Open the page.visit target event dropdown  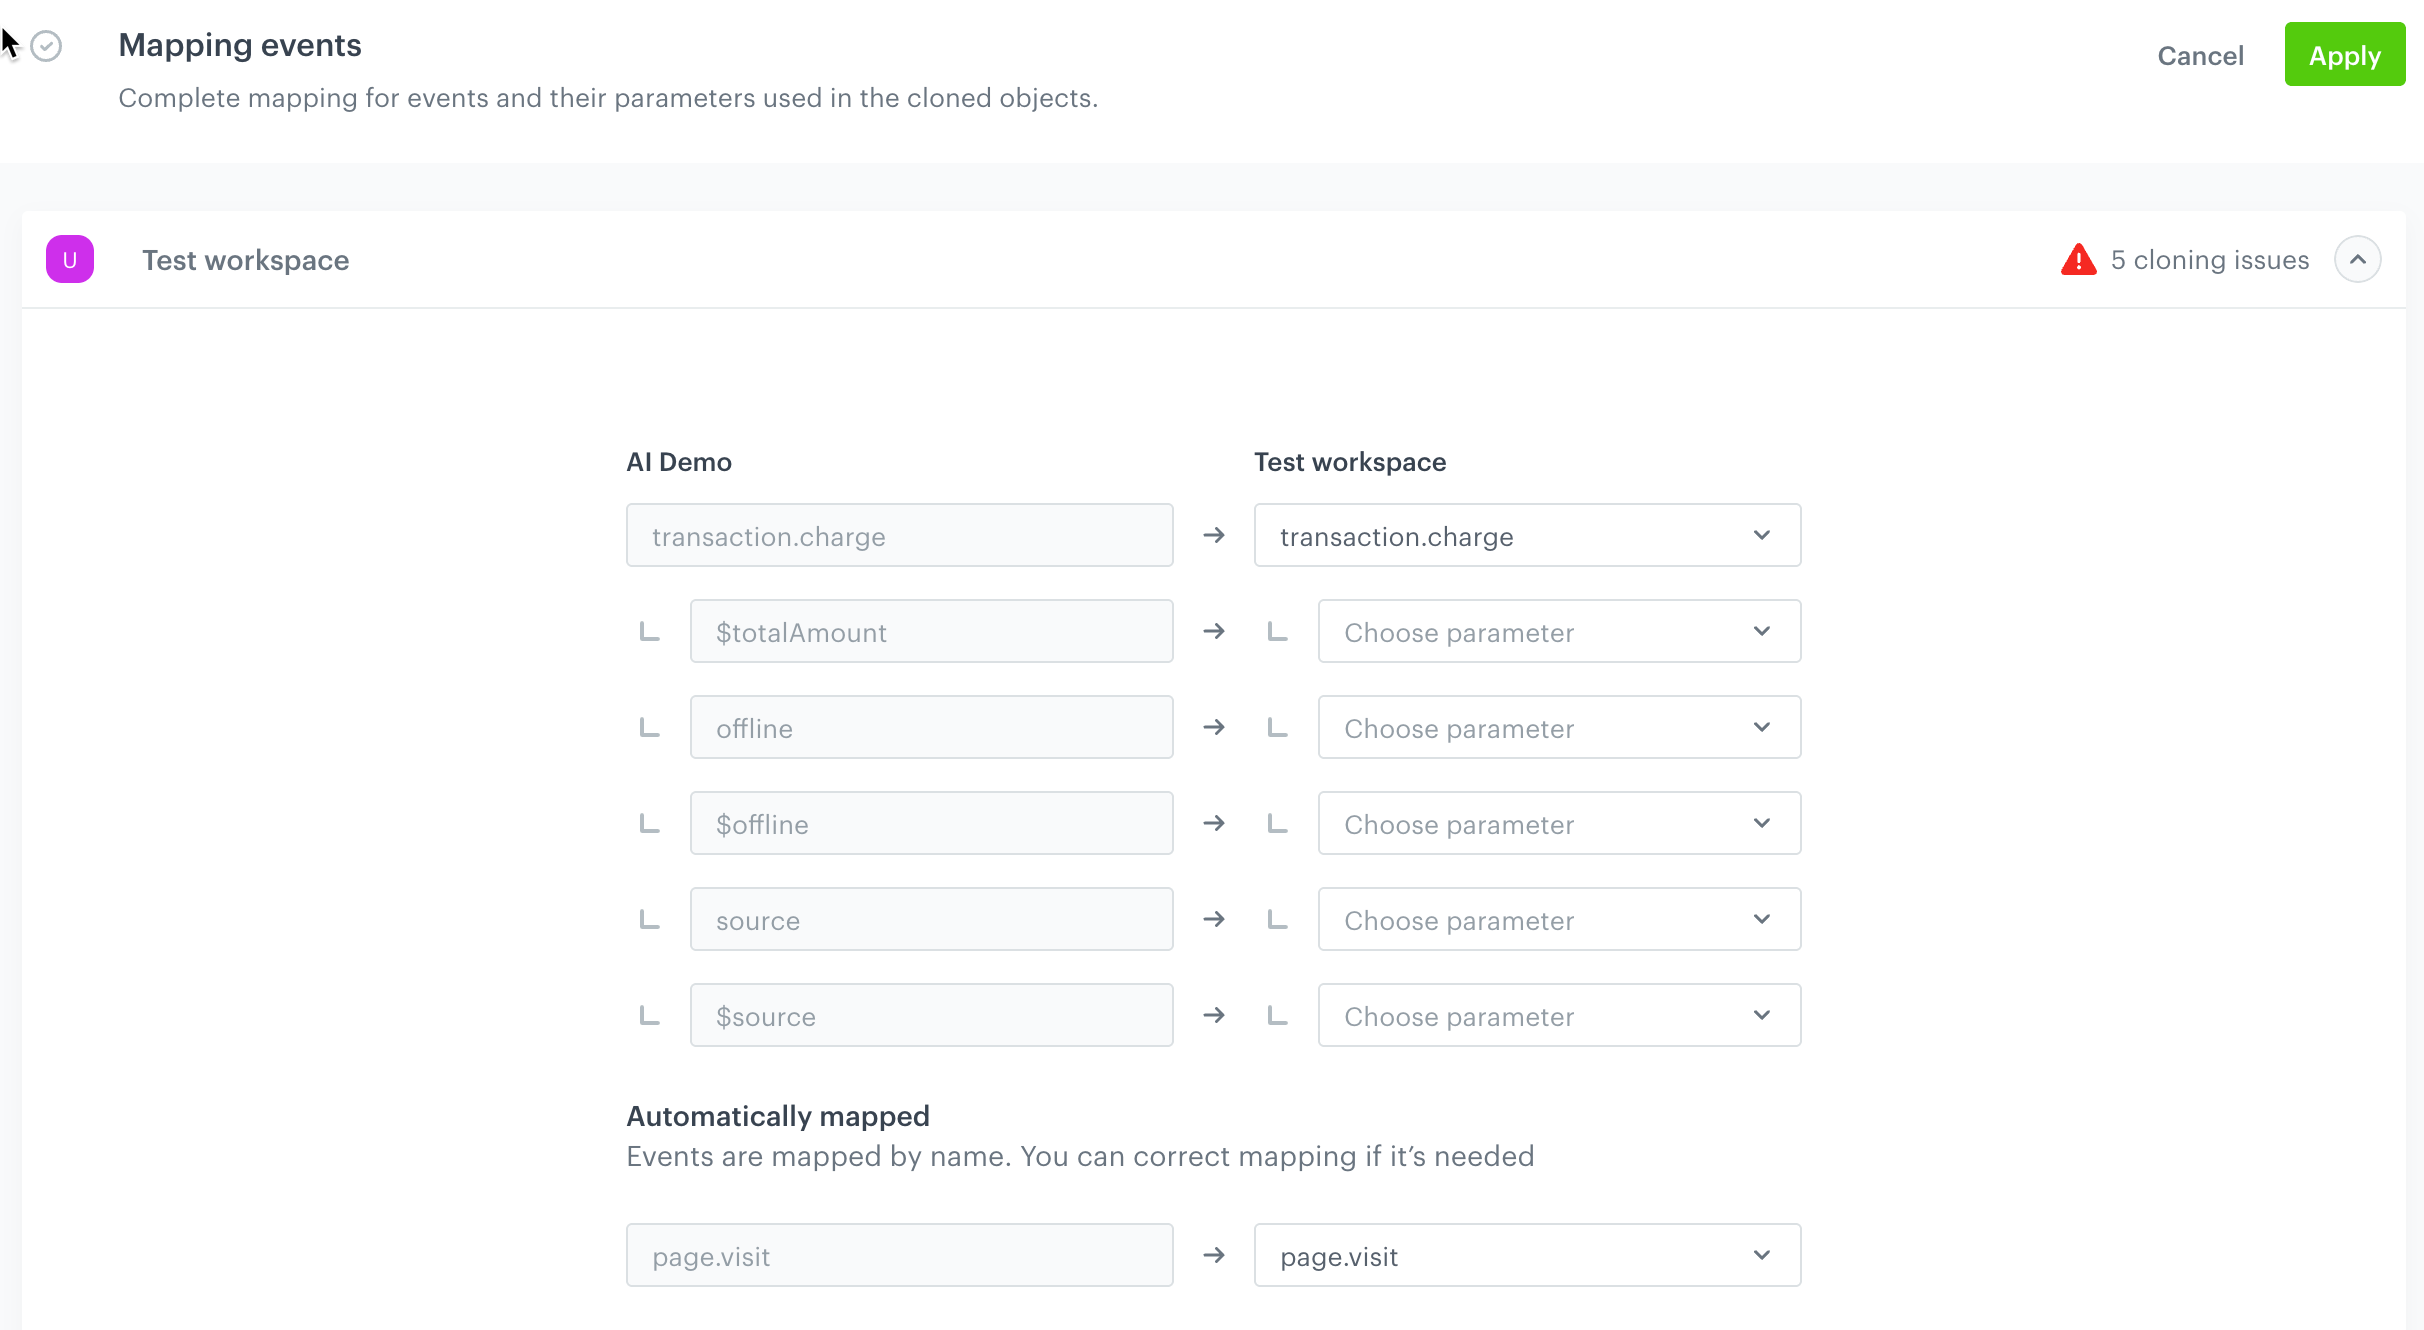pyautogui.click(x=1527, y=1256)
